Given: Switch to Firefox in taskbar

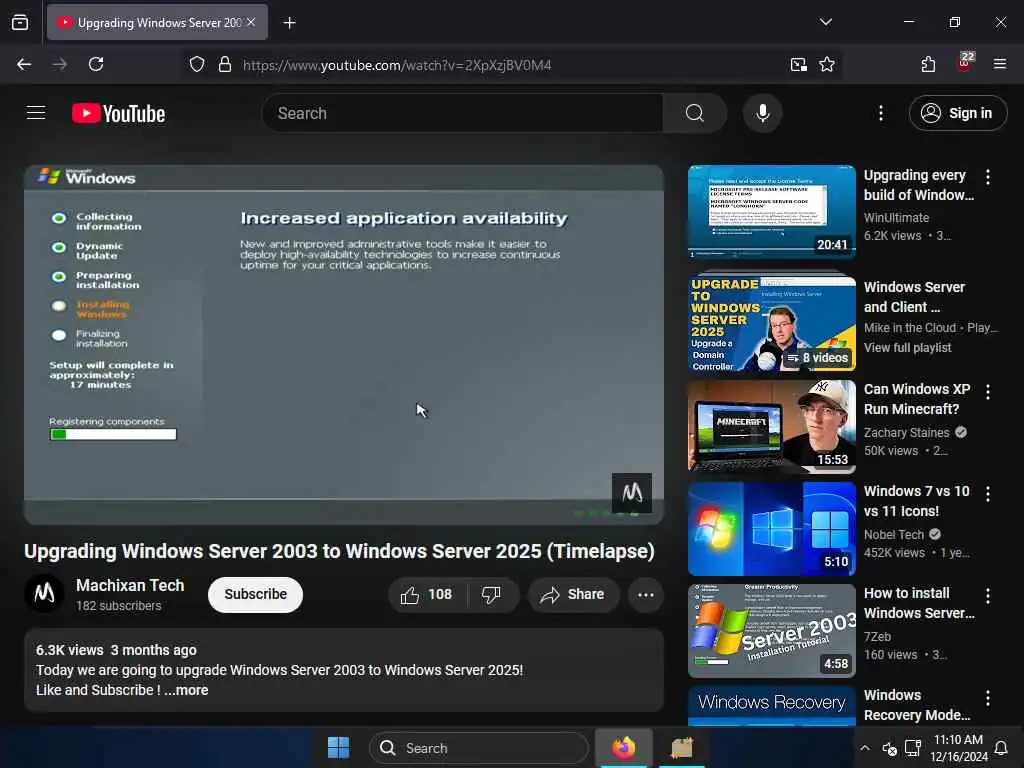Looking at the screenshot, I should pos(624,748).
